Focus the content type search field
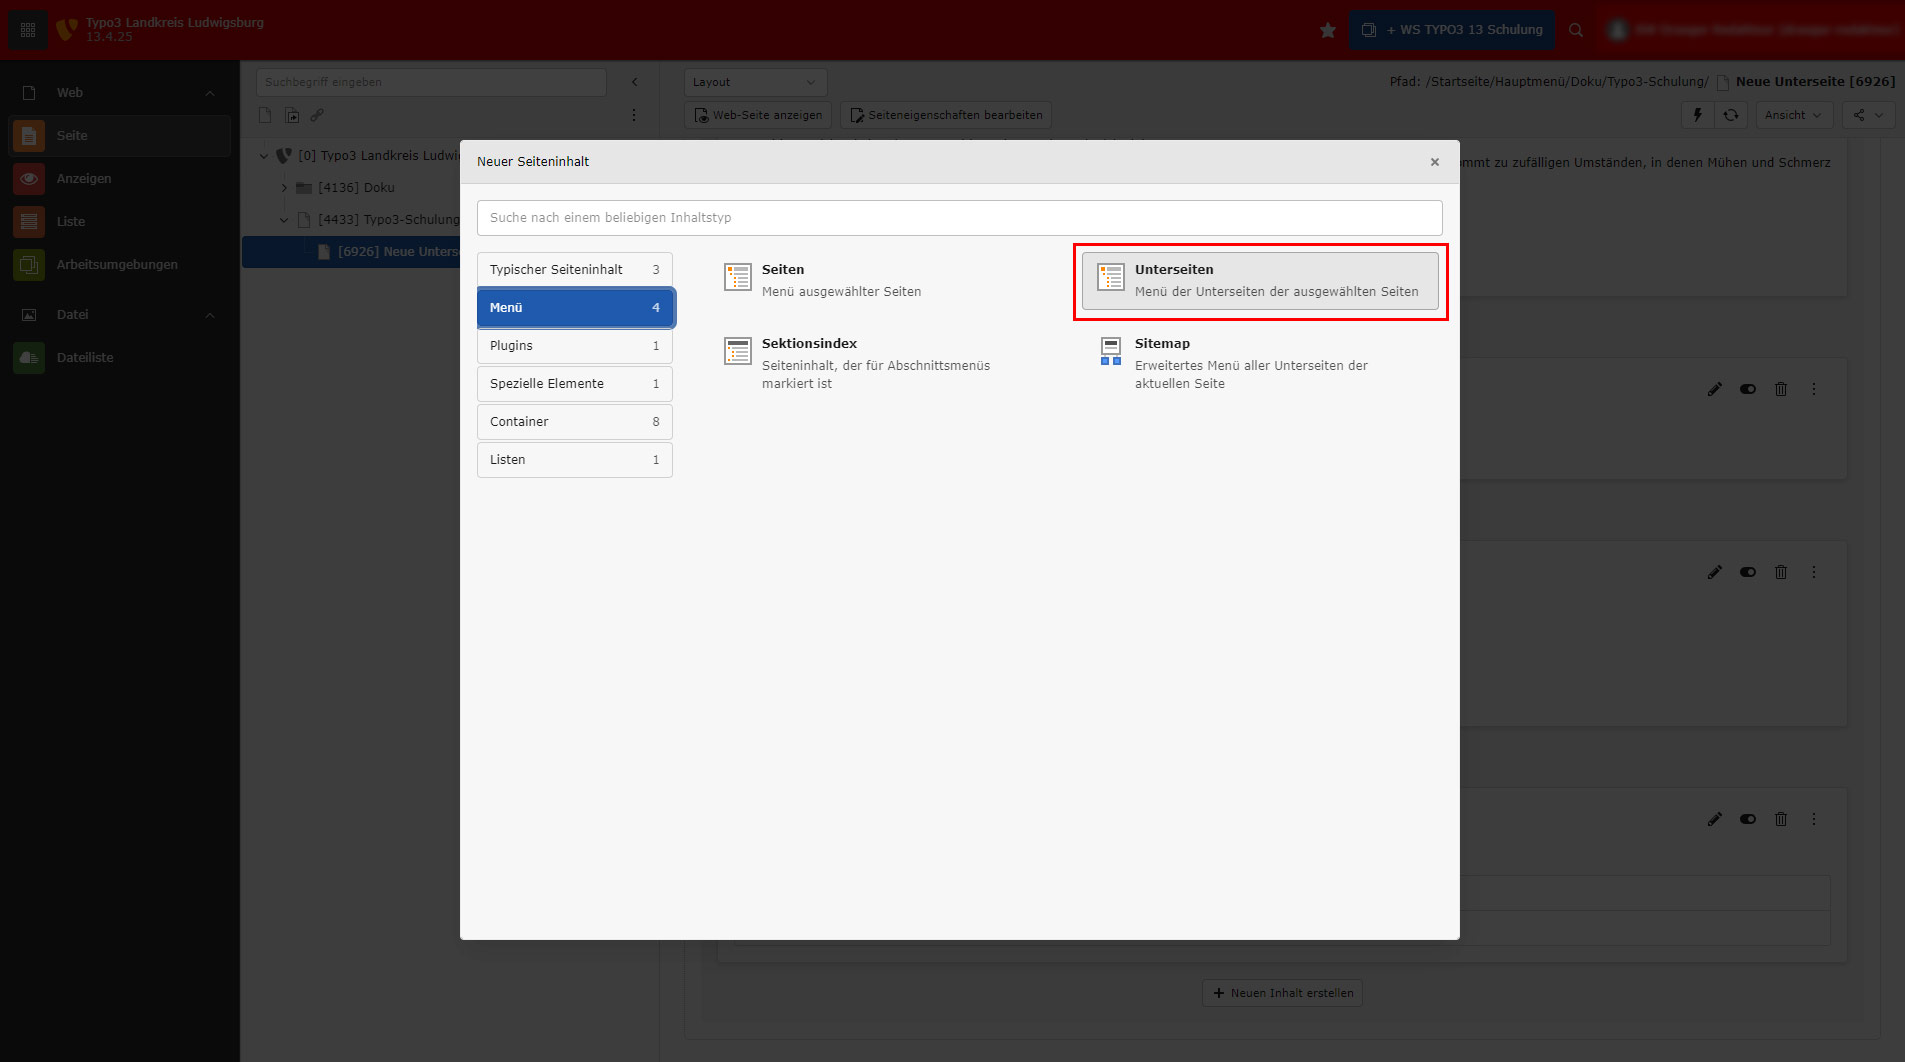The height and width of the screenshot is (1062, 1905). click(959, 218)
